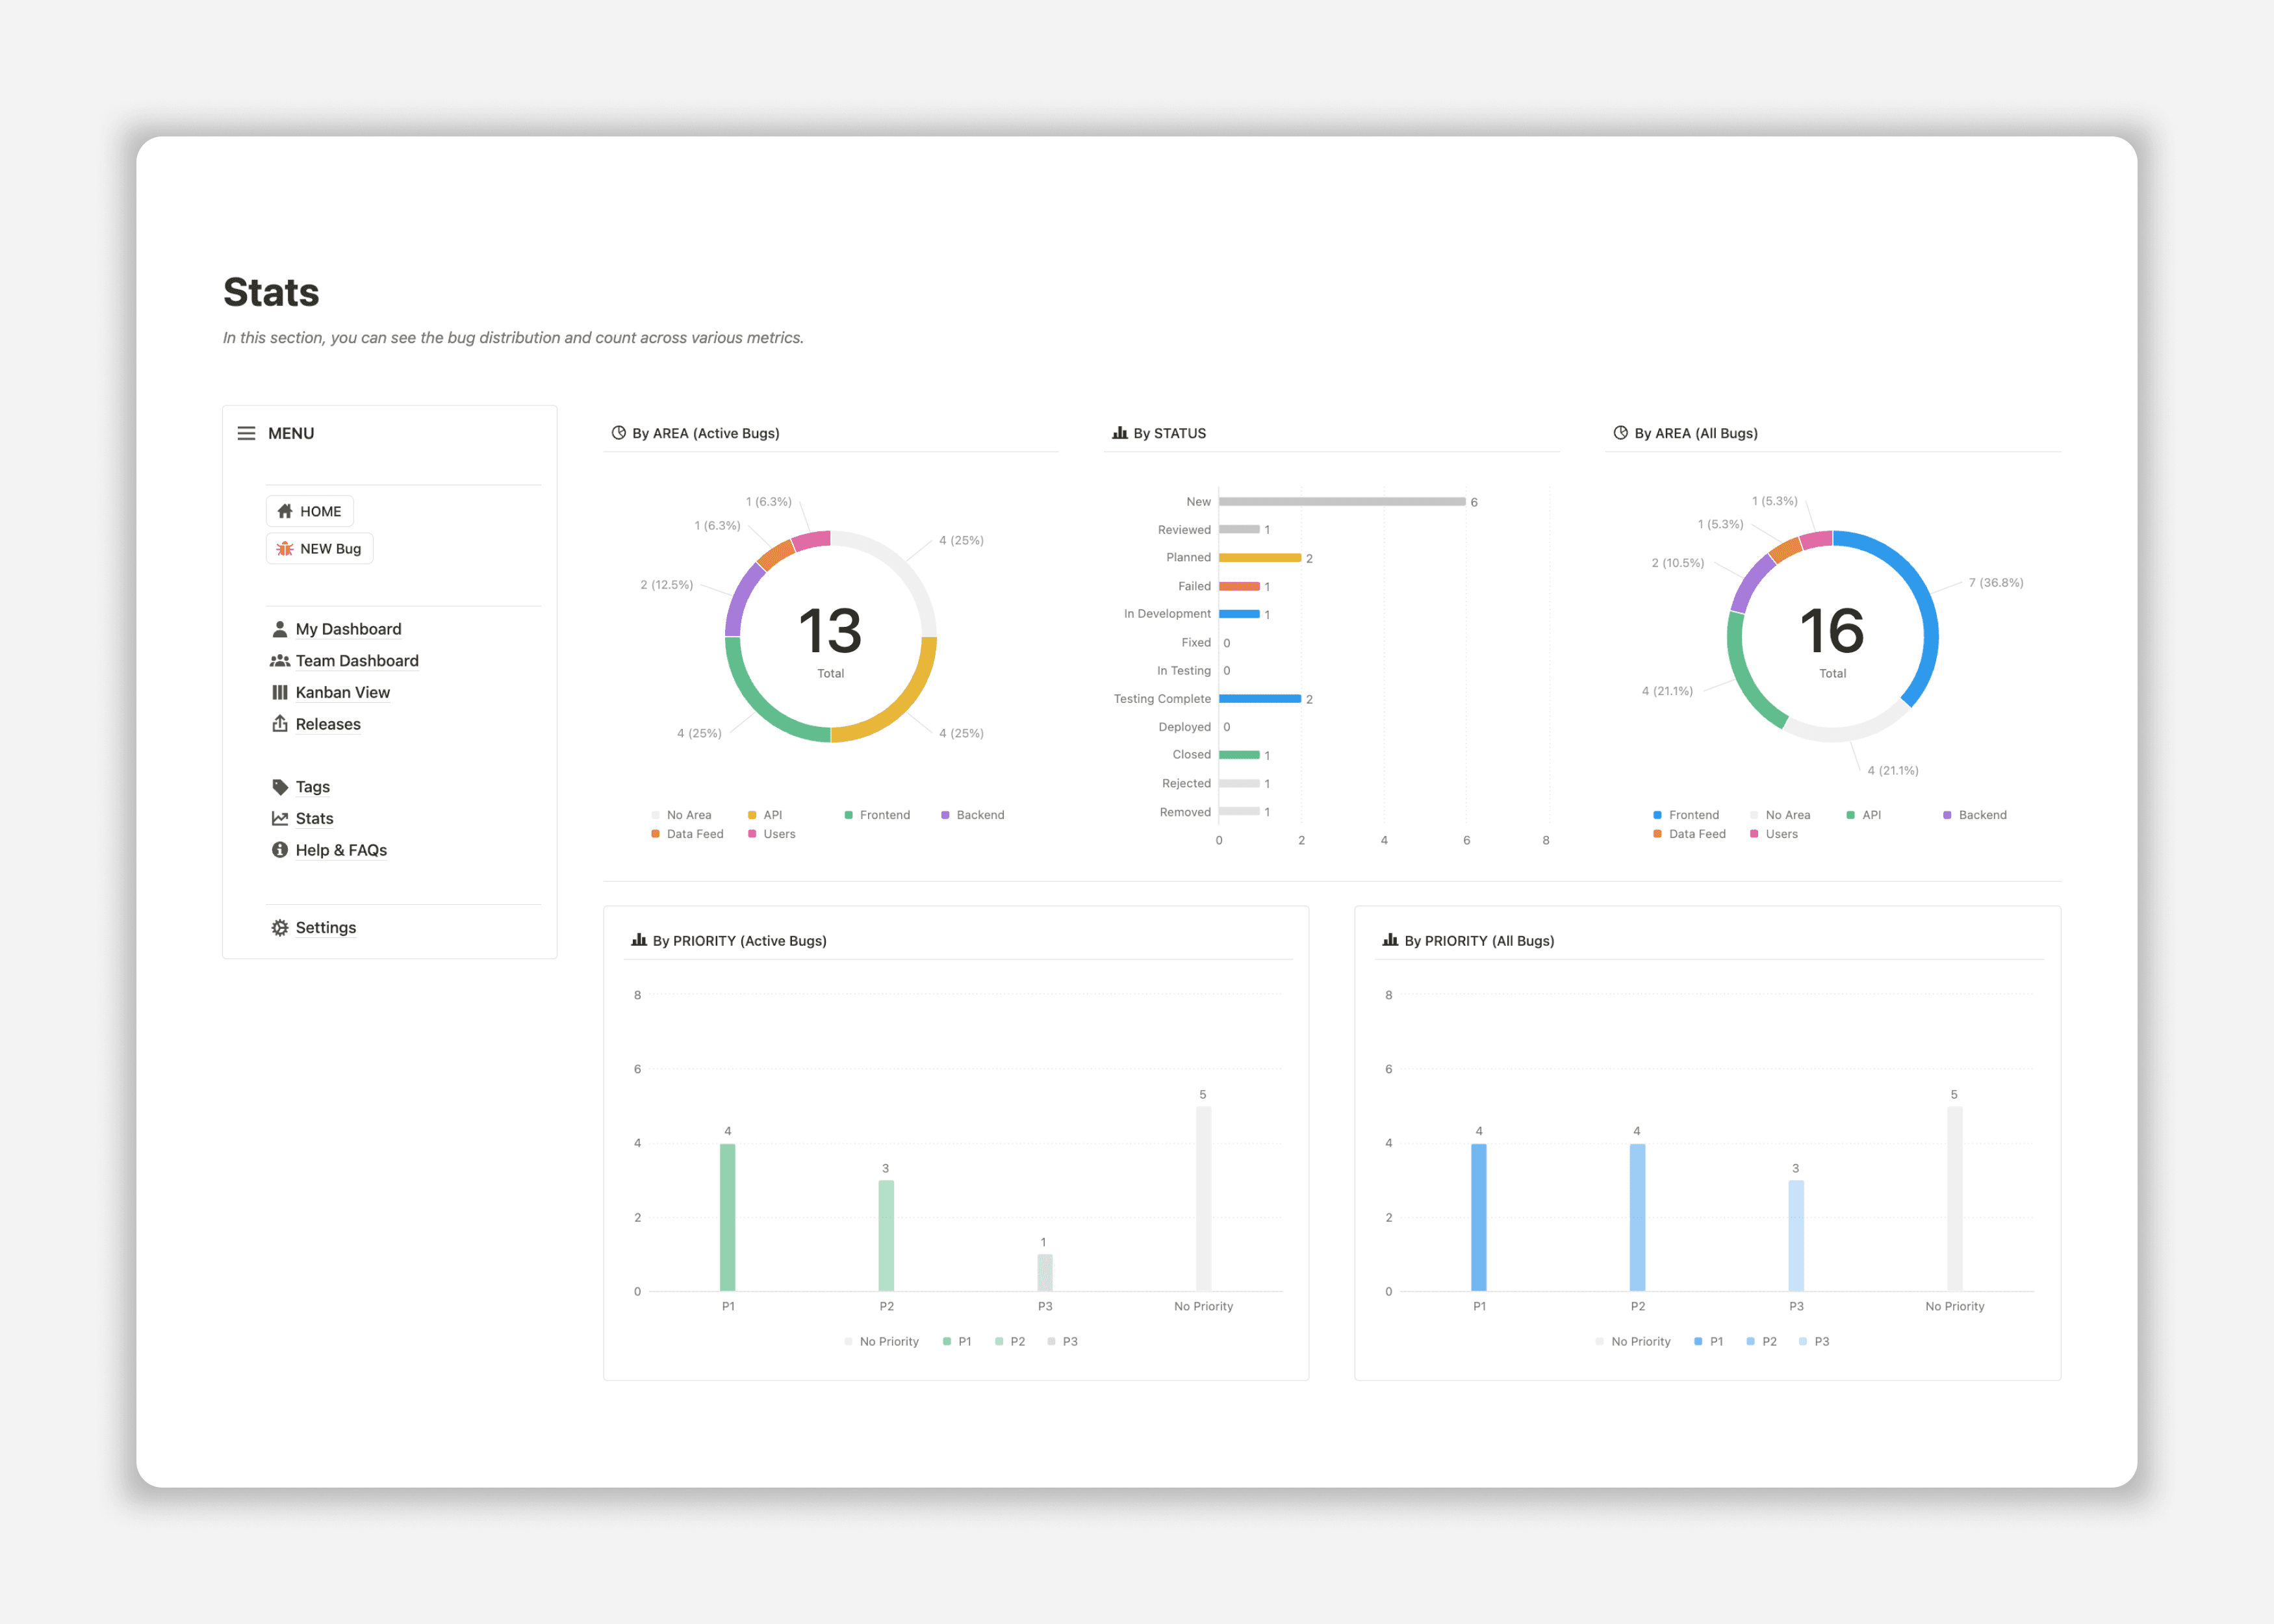Select Team Dashboard in the sidebar

coord(356,660)
